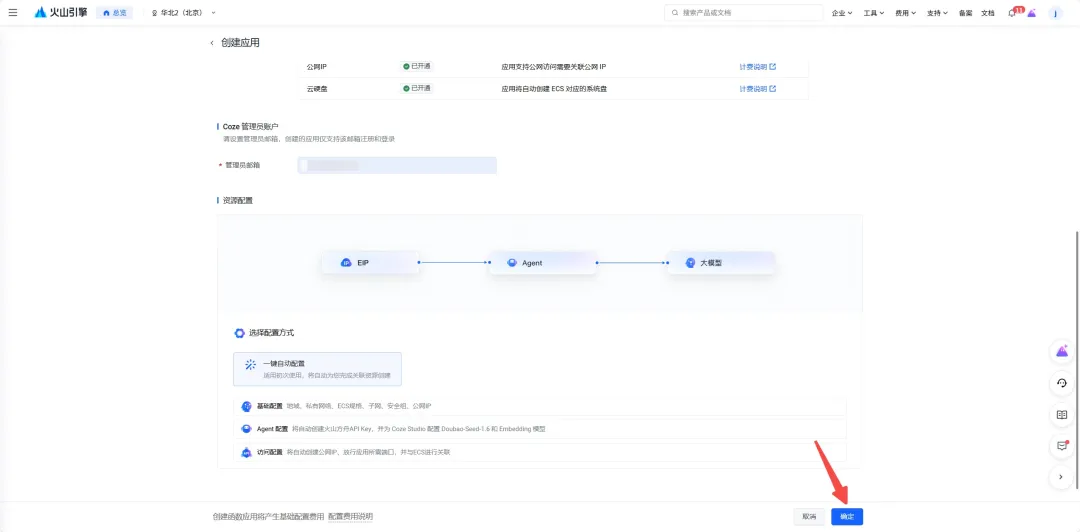Focus the 搜索产品或文档 search box
Viewport: 1080px width, 532px height.
point(743,12)
